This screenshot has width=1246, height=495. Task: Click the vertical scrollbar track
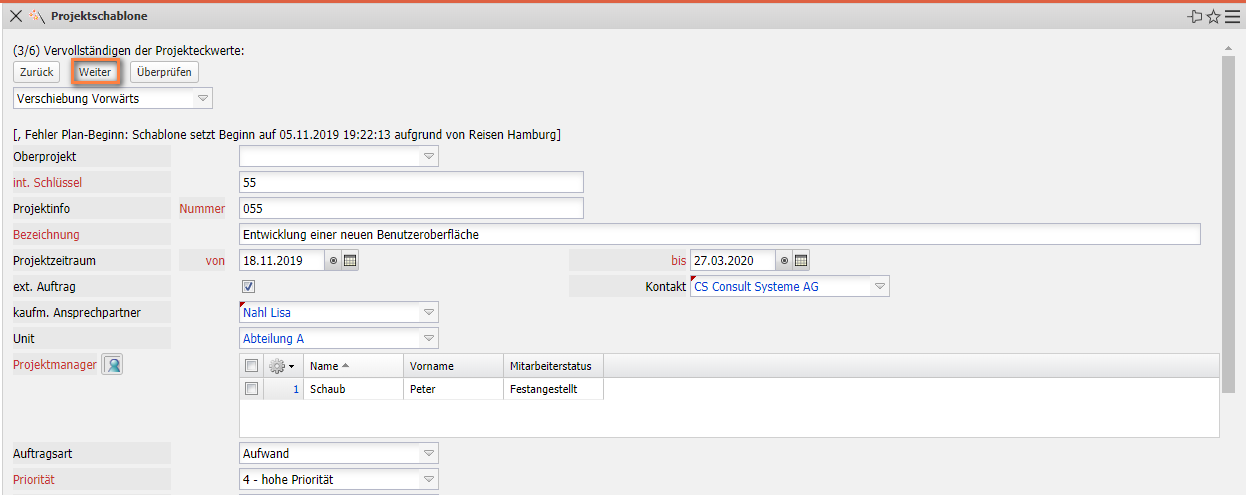[1228, 440]
